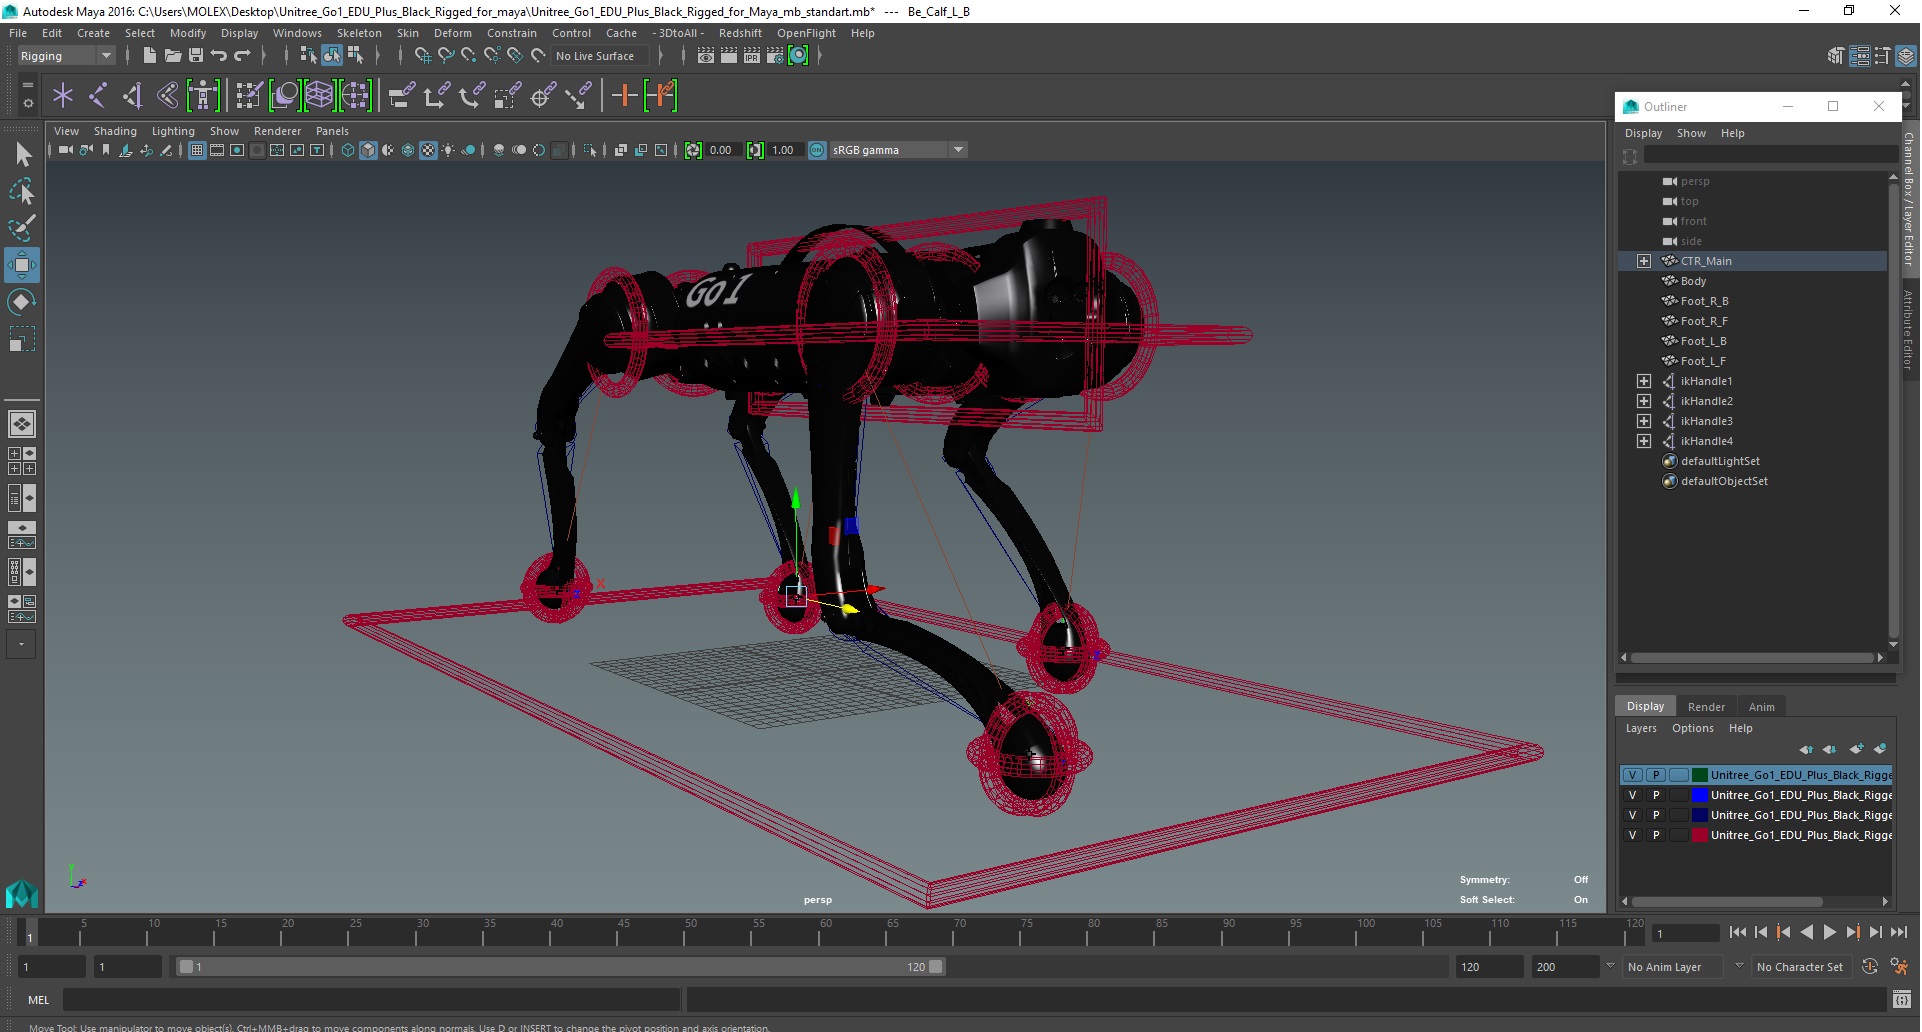Click the Parent Constraint shelf icon
The width and height of the screenshot is (1922, 1032).
coord(403,96)
